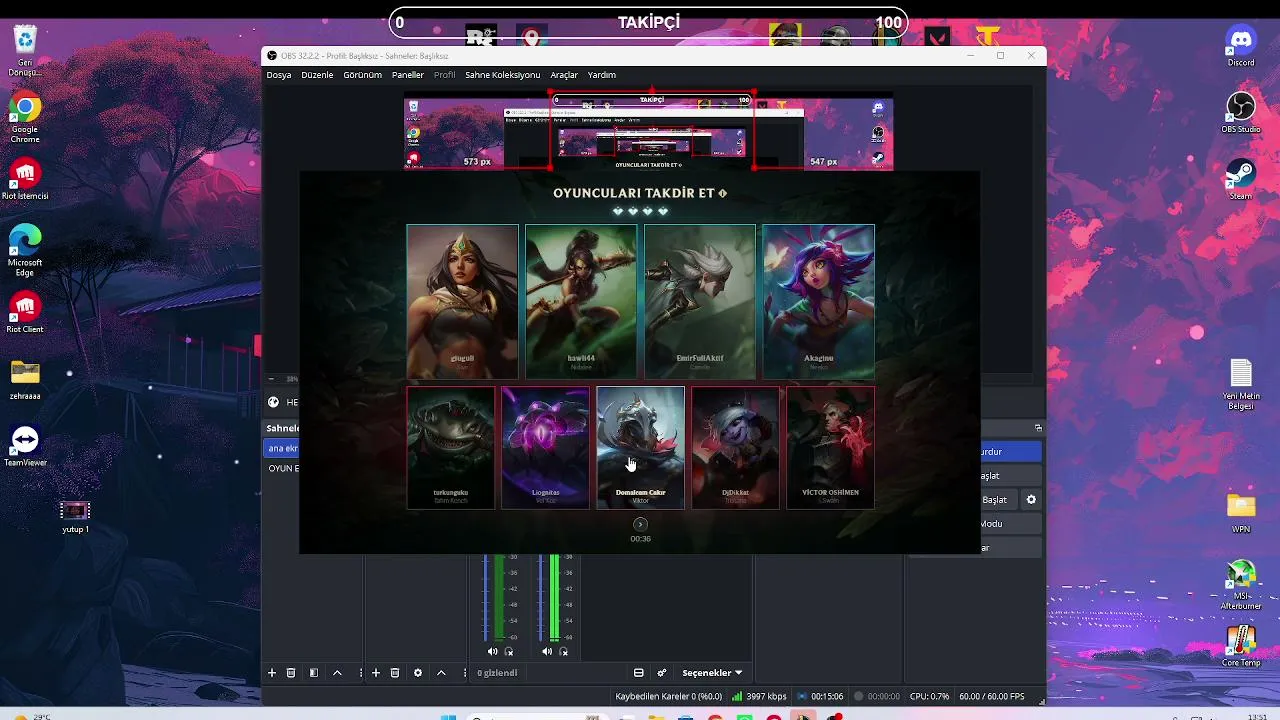Viewport: 1280px width, 720px height.
Task: Honor hawli44 playing Nidalee
Action: [581, 301]
